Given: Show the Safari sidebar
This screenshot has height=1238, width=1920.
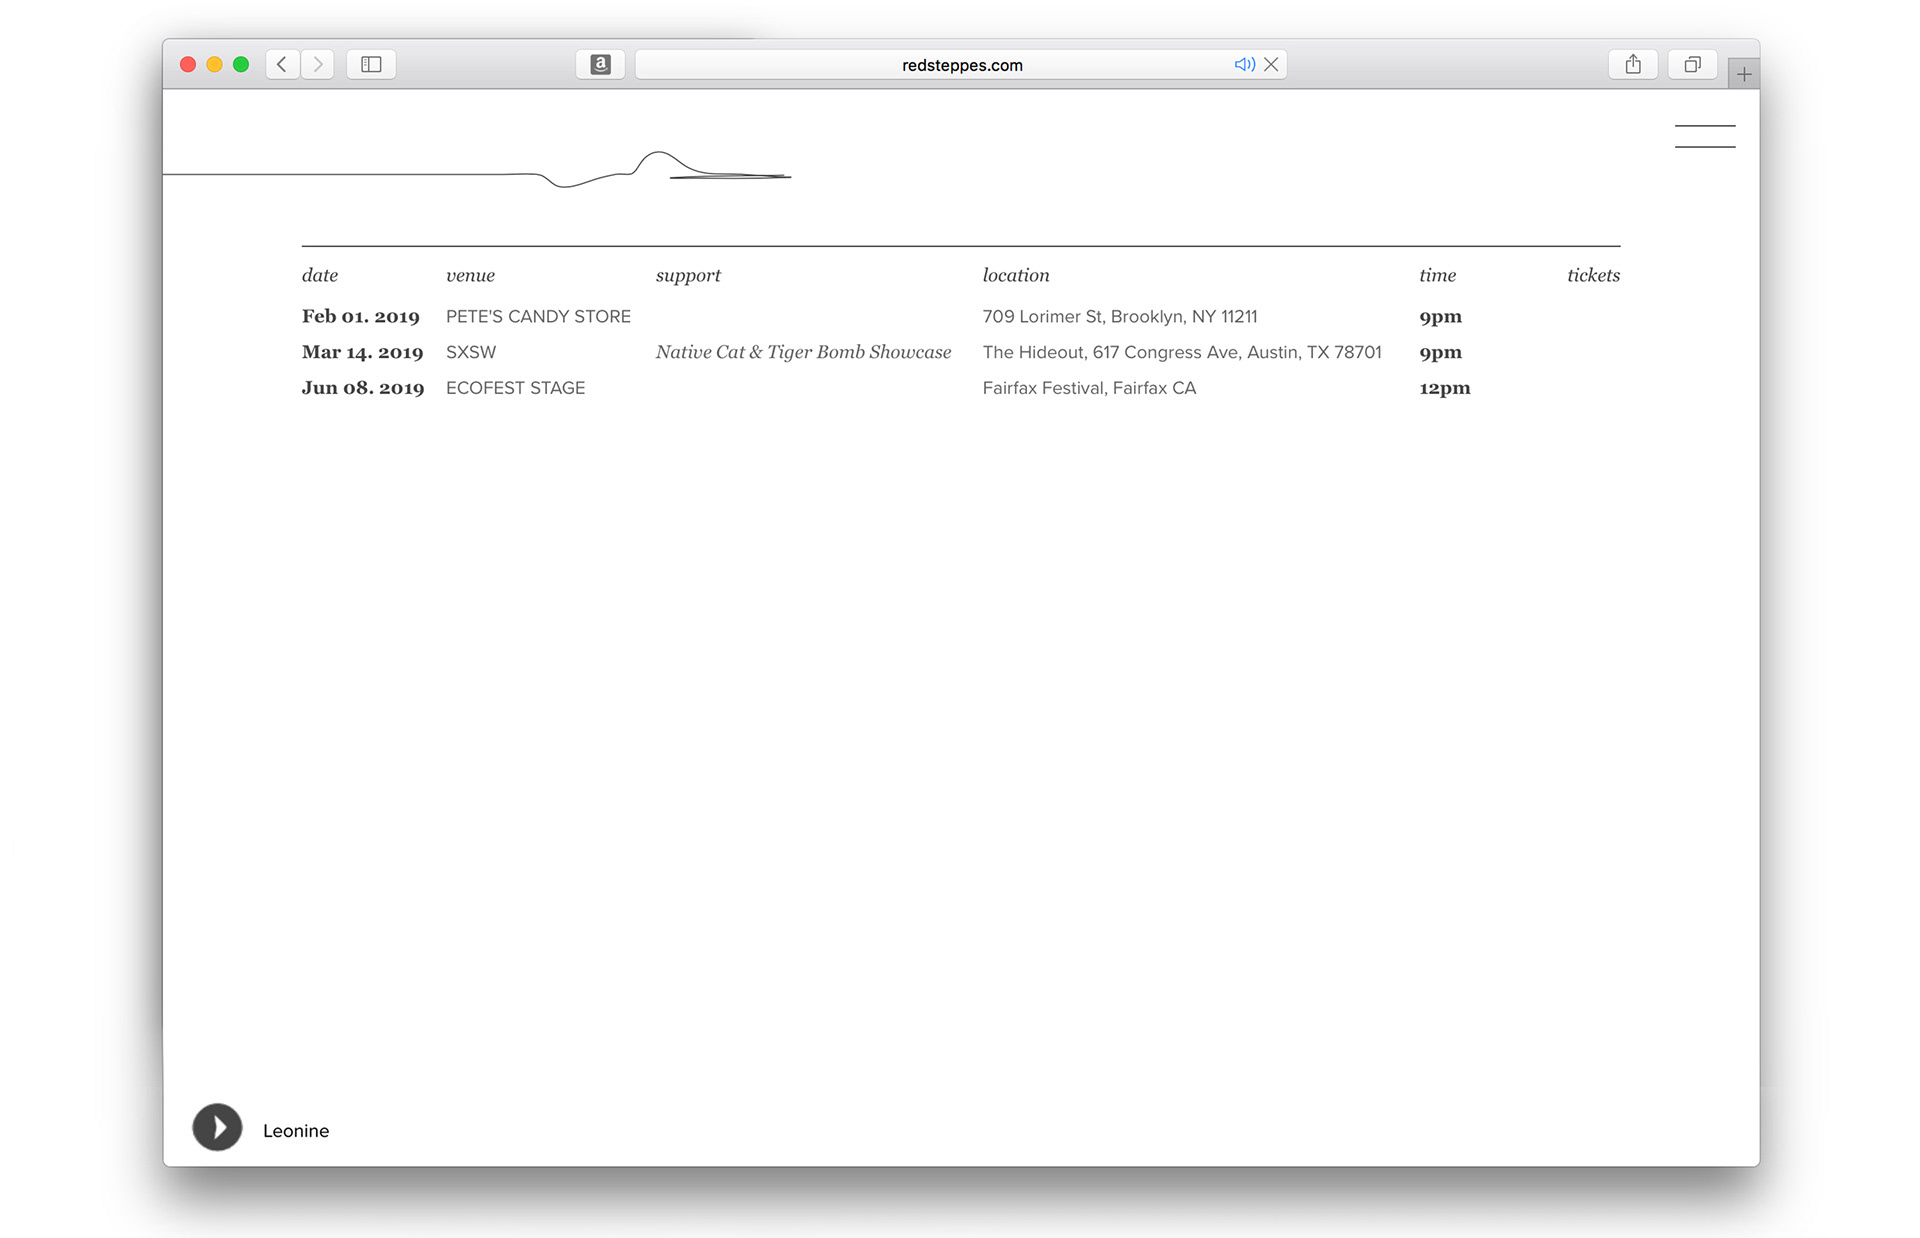Looking at the screenshot, I should (x=371, y=64).
